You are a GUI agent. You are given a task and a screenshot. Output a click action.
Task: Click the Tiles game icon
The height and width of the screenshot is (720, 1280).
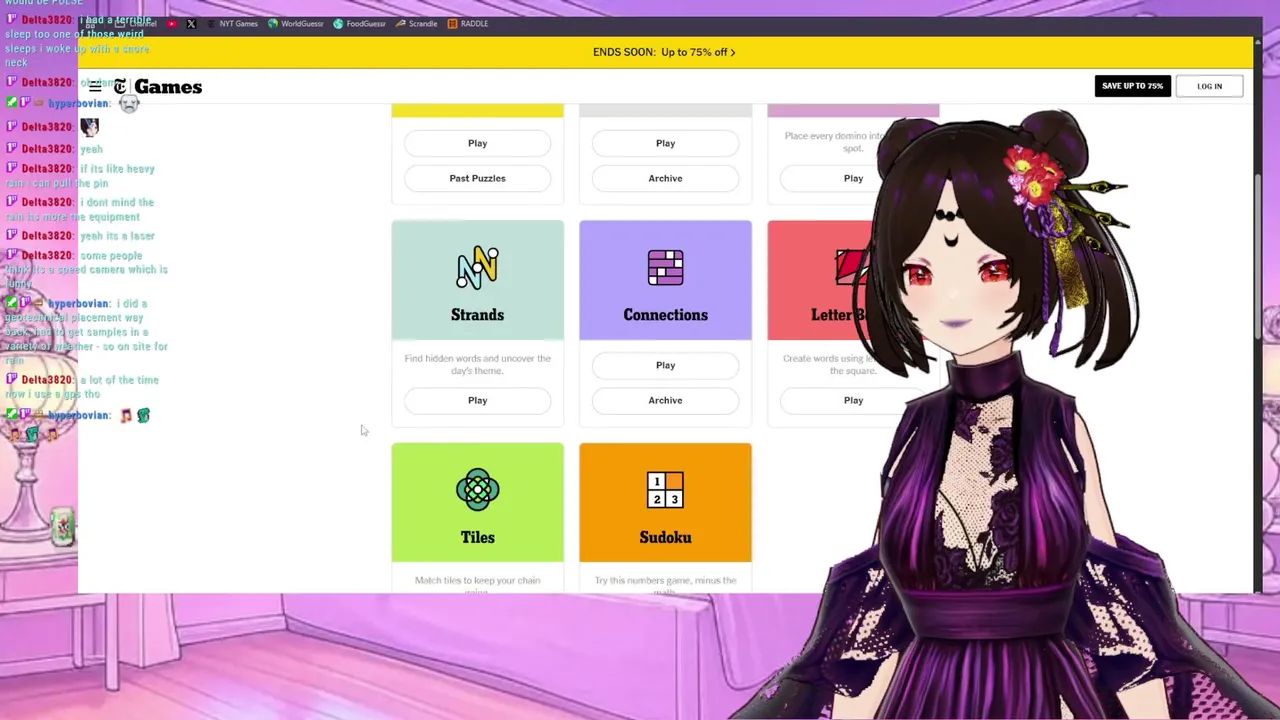(x=477, y=490)
